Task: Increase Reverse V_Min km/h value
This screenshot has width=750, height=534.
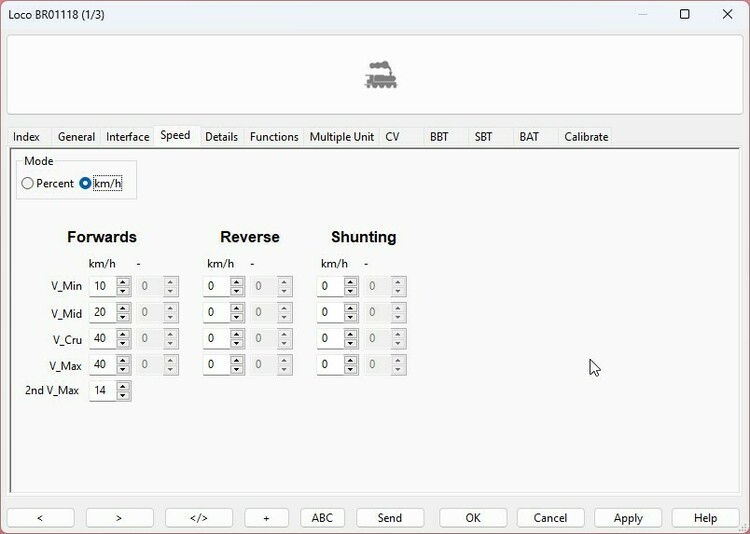Action: pyautogui.click(x=236, y=282)
